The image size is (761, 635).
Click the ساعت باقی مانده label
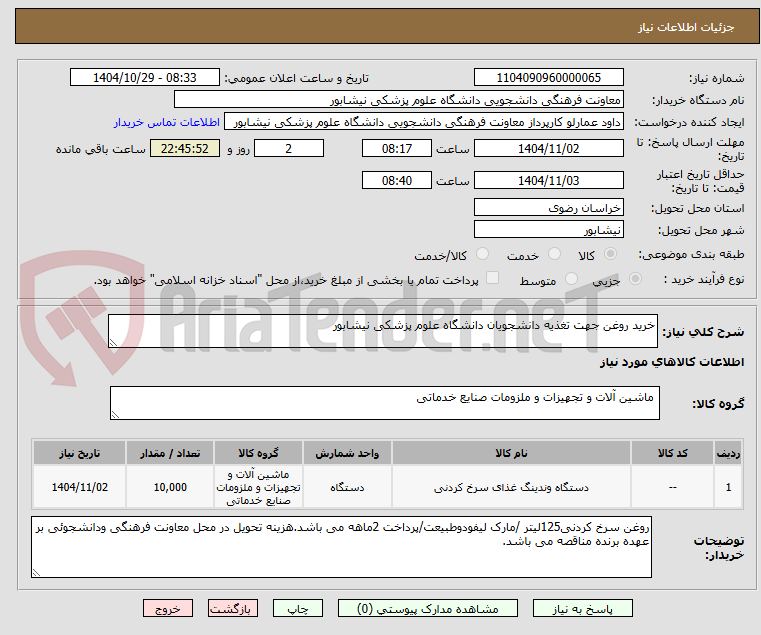pyautogui.click(x=100, y=149)
